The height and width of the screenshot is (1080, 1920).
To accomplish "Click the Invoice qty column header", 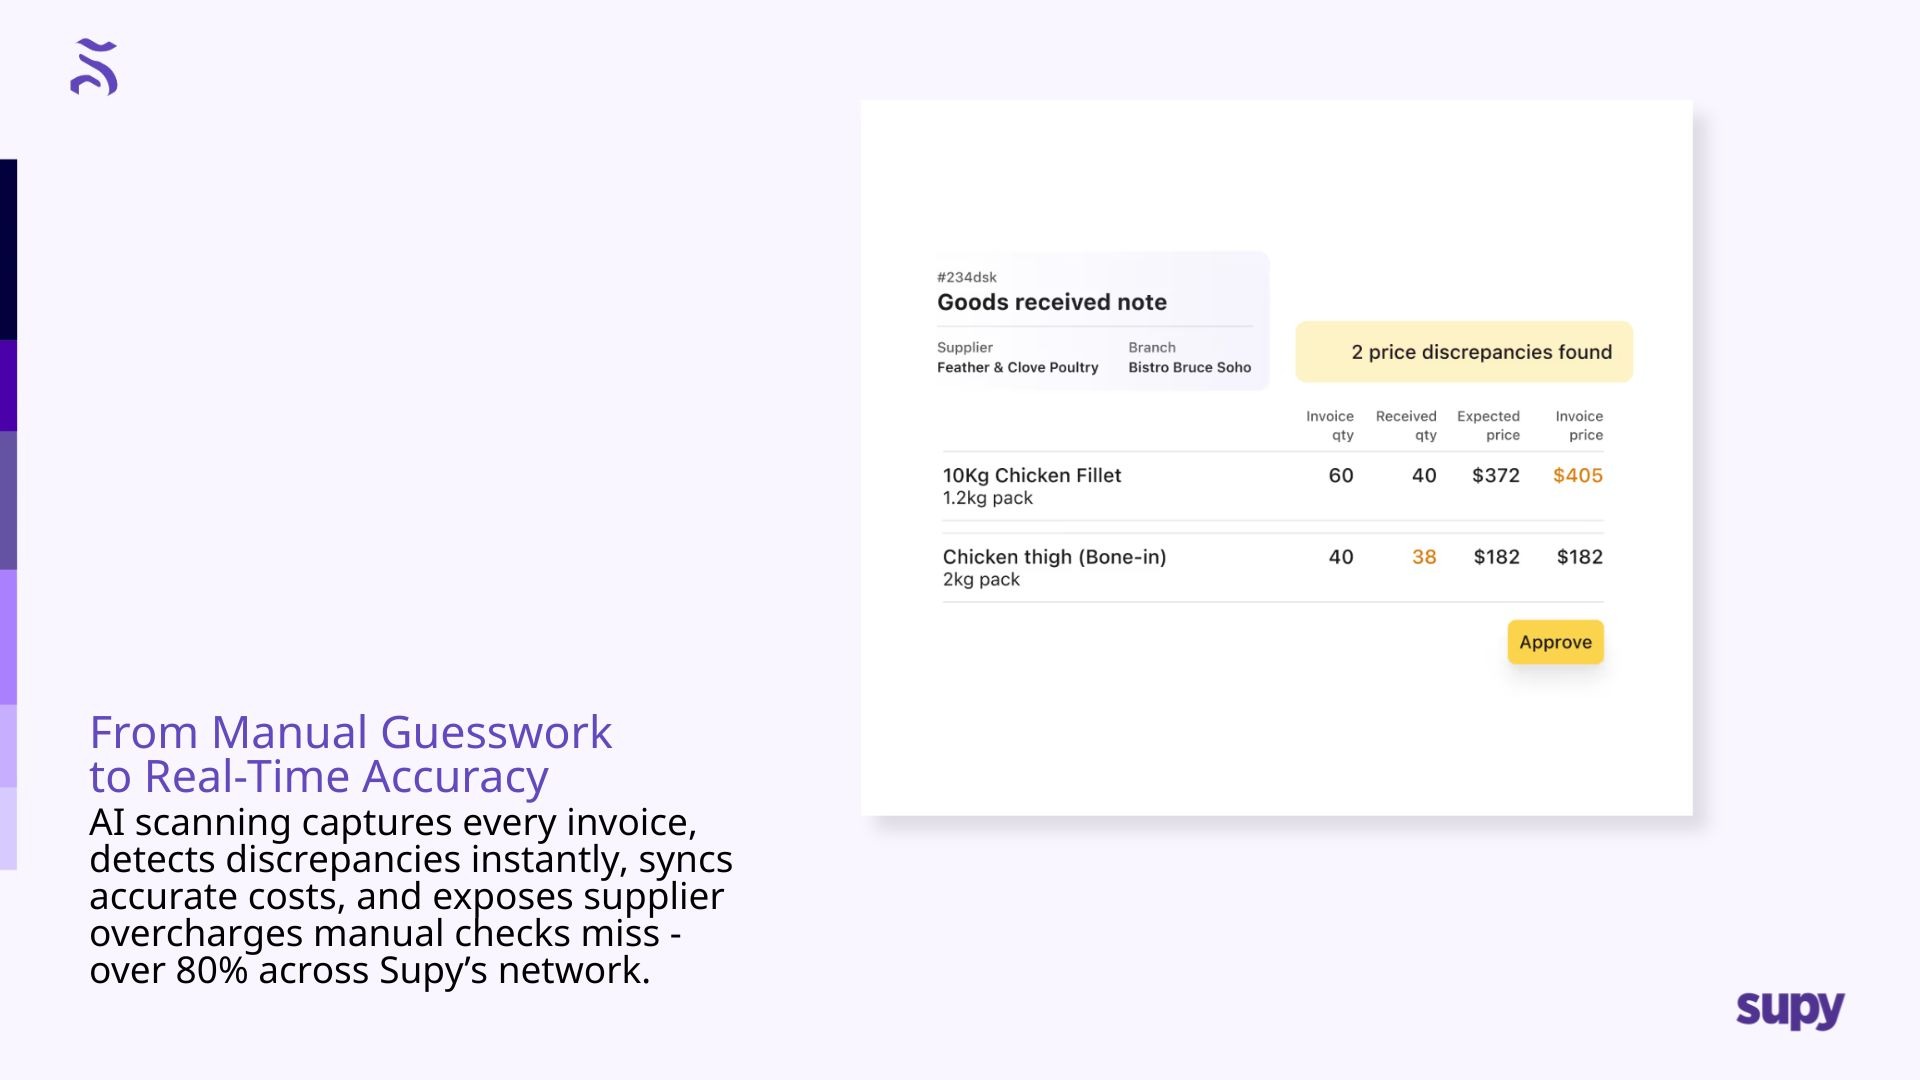I will click(x=1330, y=425).
